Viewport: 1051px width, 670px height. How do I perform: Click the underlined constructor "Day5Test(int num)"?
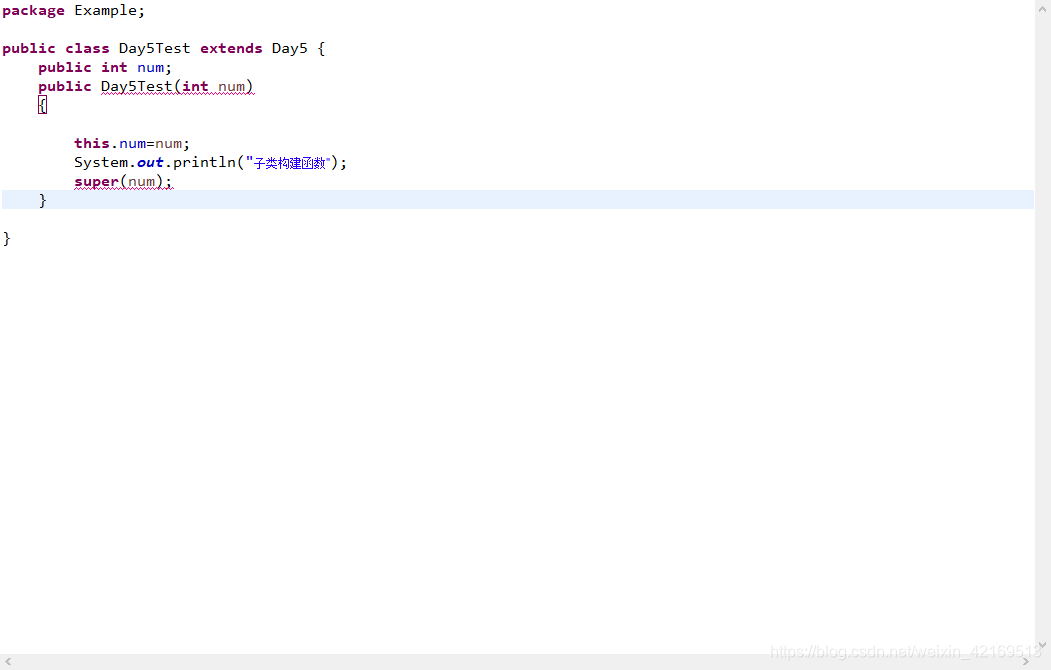[177, 86]
